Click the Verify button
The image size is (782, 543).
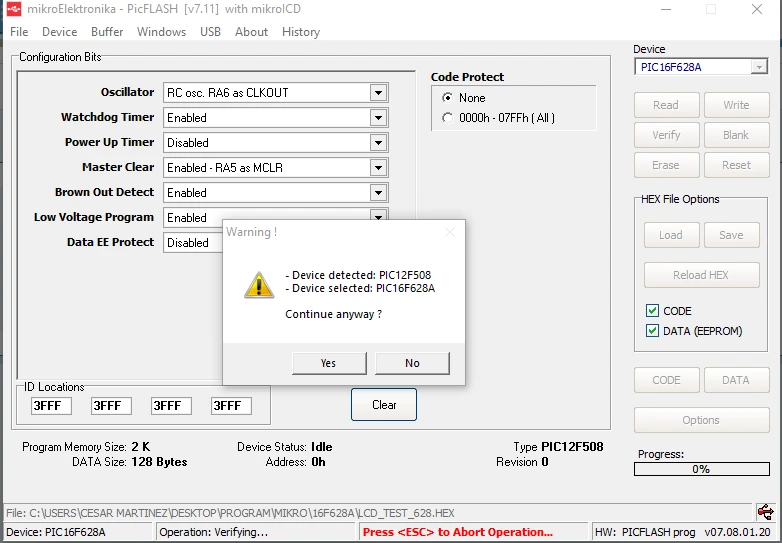click(x=666, y=135)
